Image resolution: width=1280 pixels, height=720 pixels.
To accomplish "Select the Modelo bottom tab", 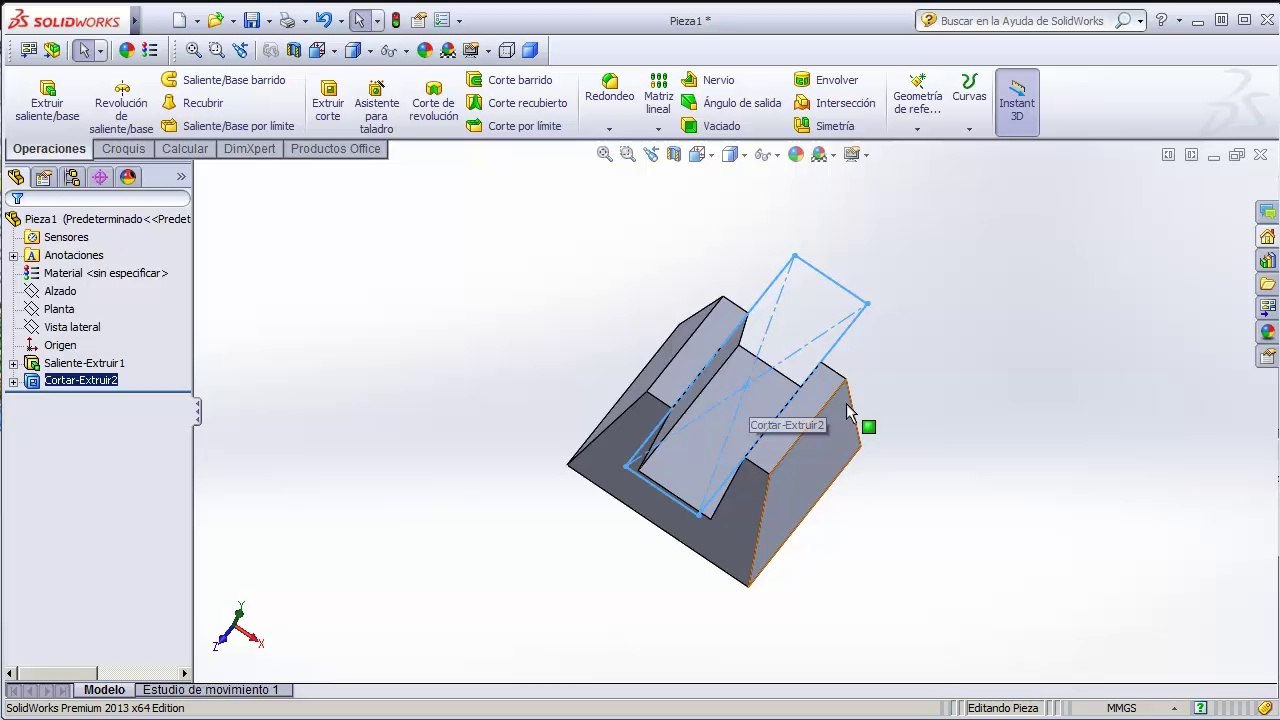I will click(x=104, y=690).
